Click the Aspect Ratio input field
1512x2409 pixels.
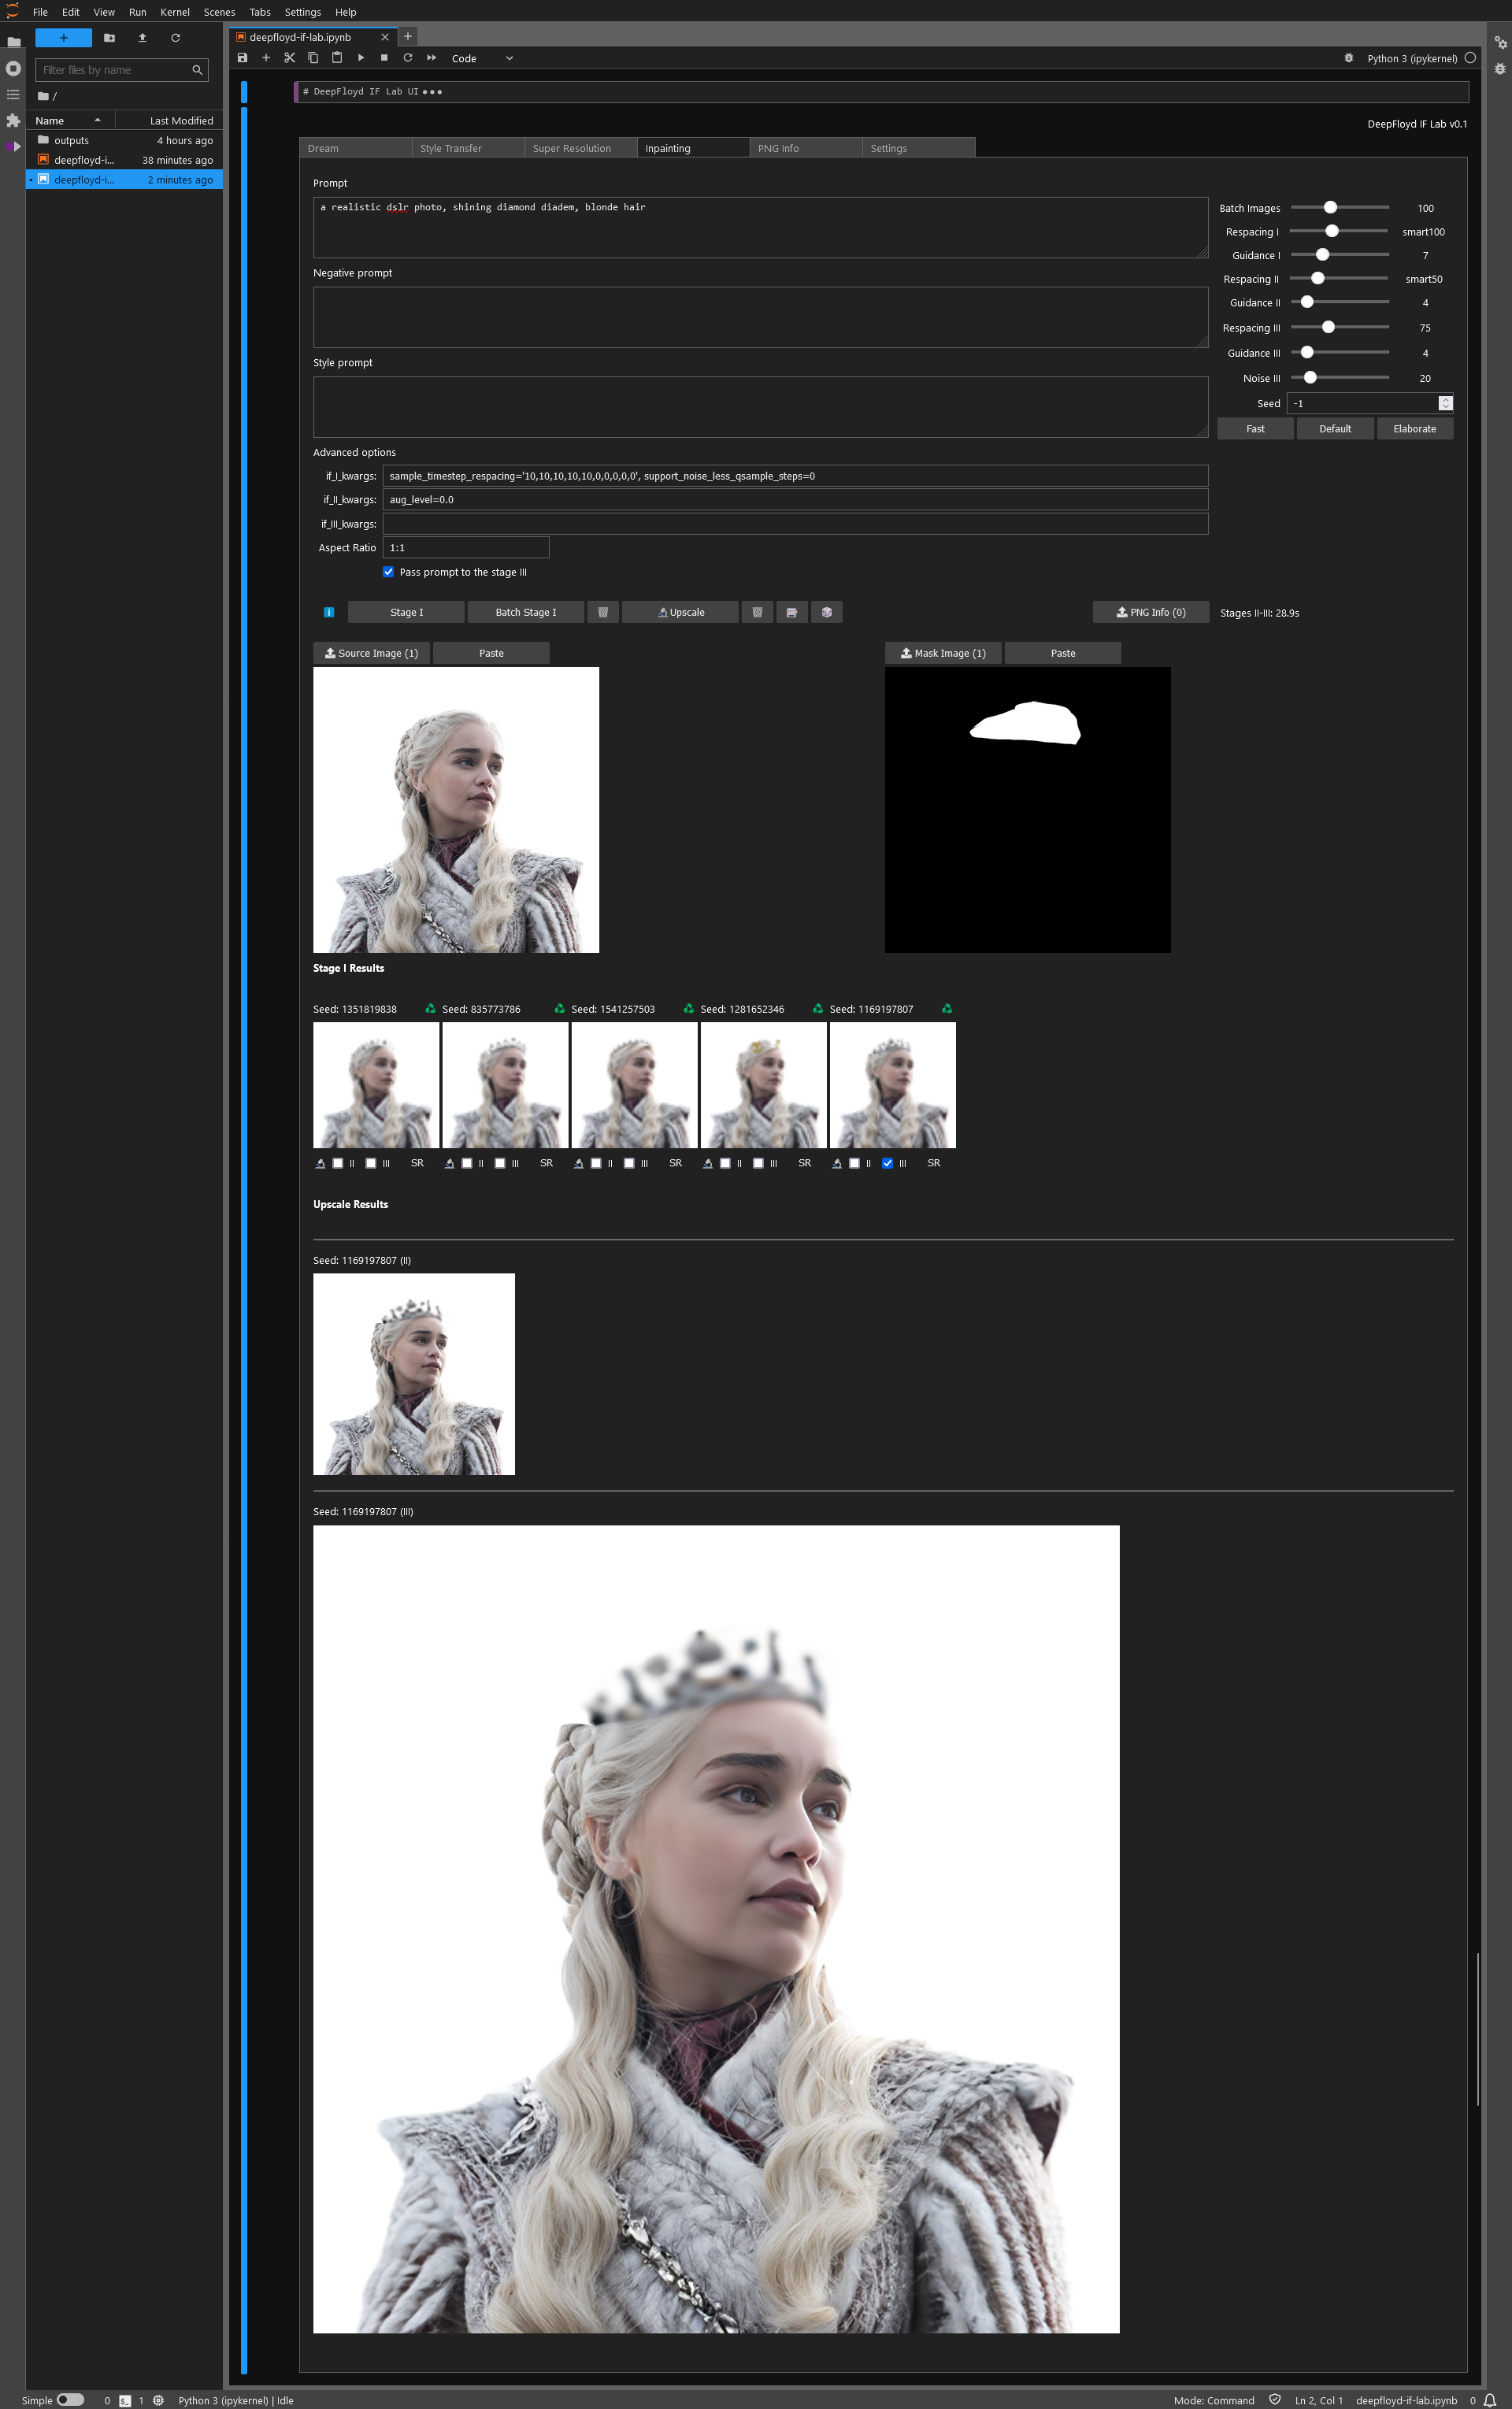(466, 548)
